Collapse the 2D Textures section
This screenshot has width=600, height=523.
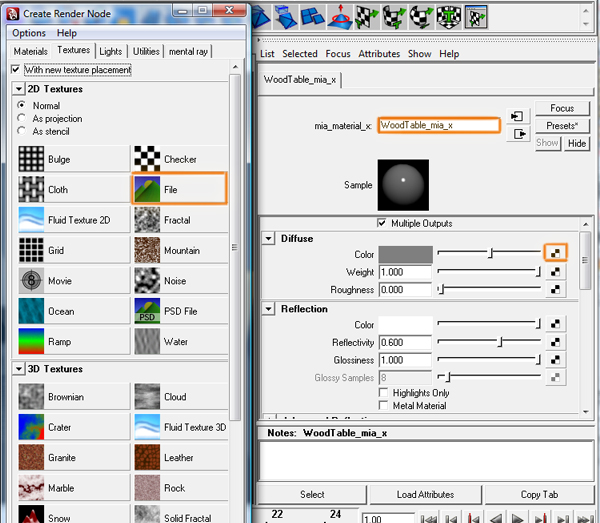pyautogui.click(x=18, y=89)
